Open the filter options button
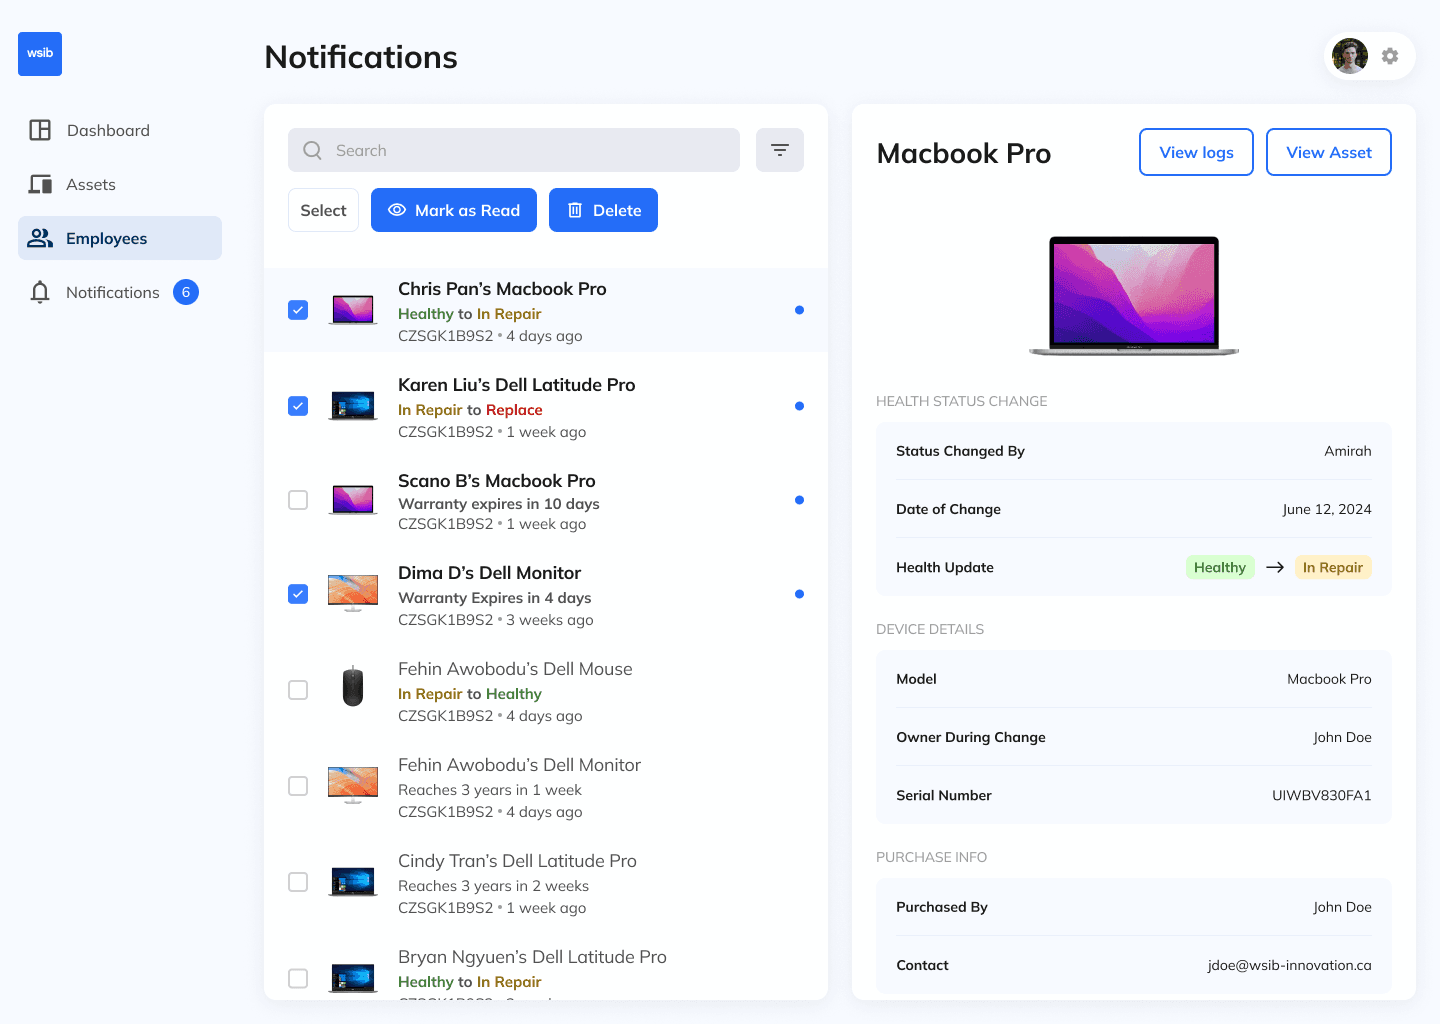Screen dimensions: 1440x1024 tap(780, 150)
